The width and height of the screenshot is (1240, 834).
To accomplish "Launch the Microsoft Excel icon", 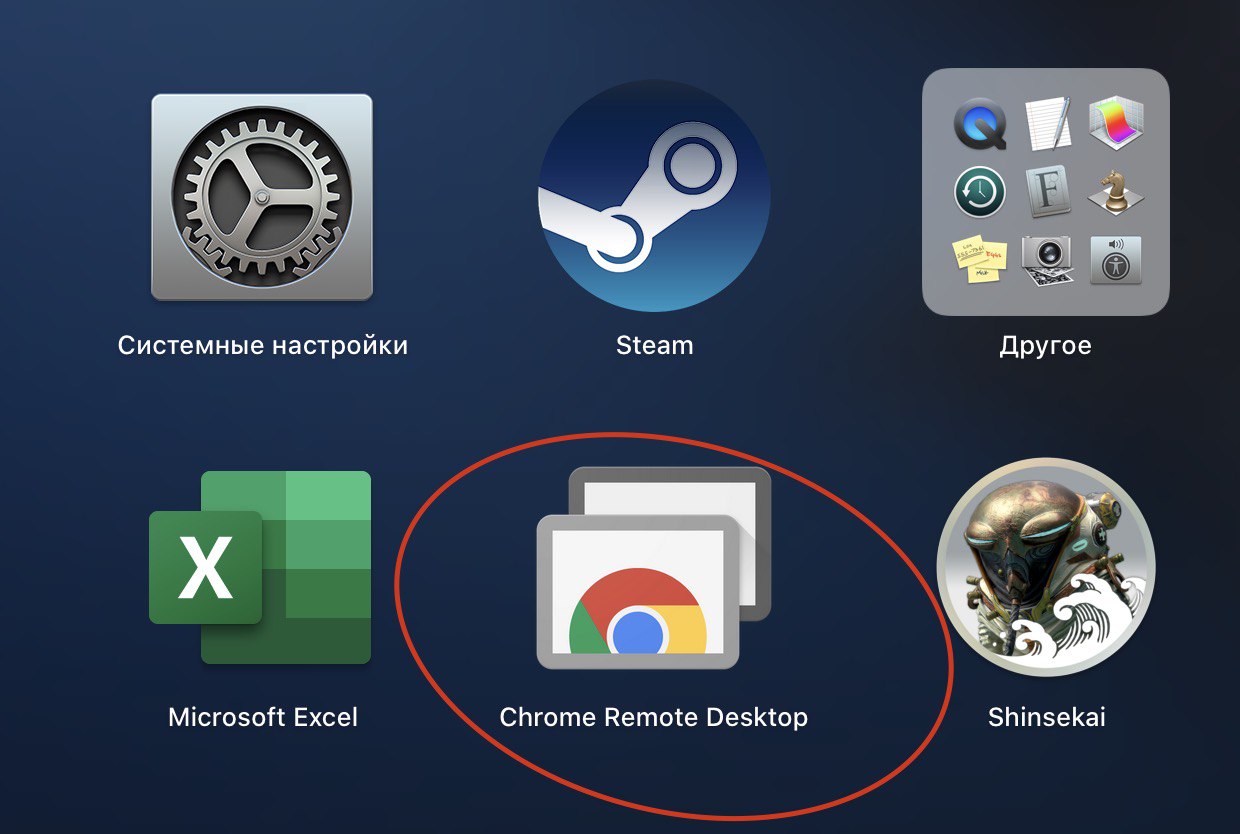I will coord(261,567).
